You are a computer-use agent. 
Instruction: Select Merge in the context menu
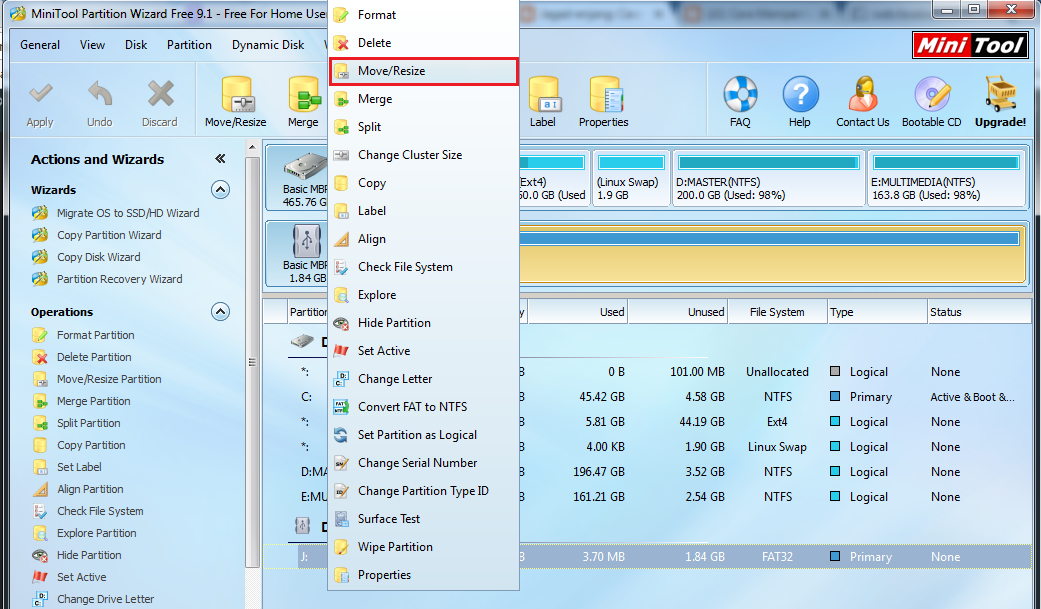tap(424, 99)
